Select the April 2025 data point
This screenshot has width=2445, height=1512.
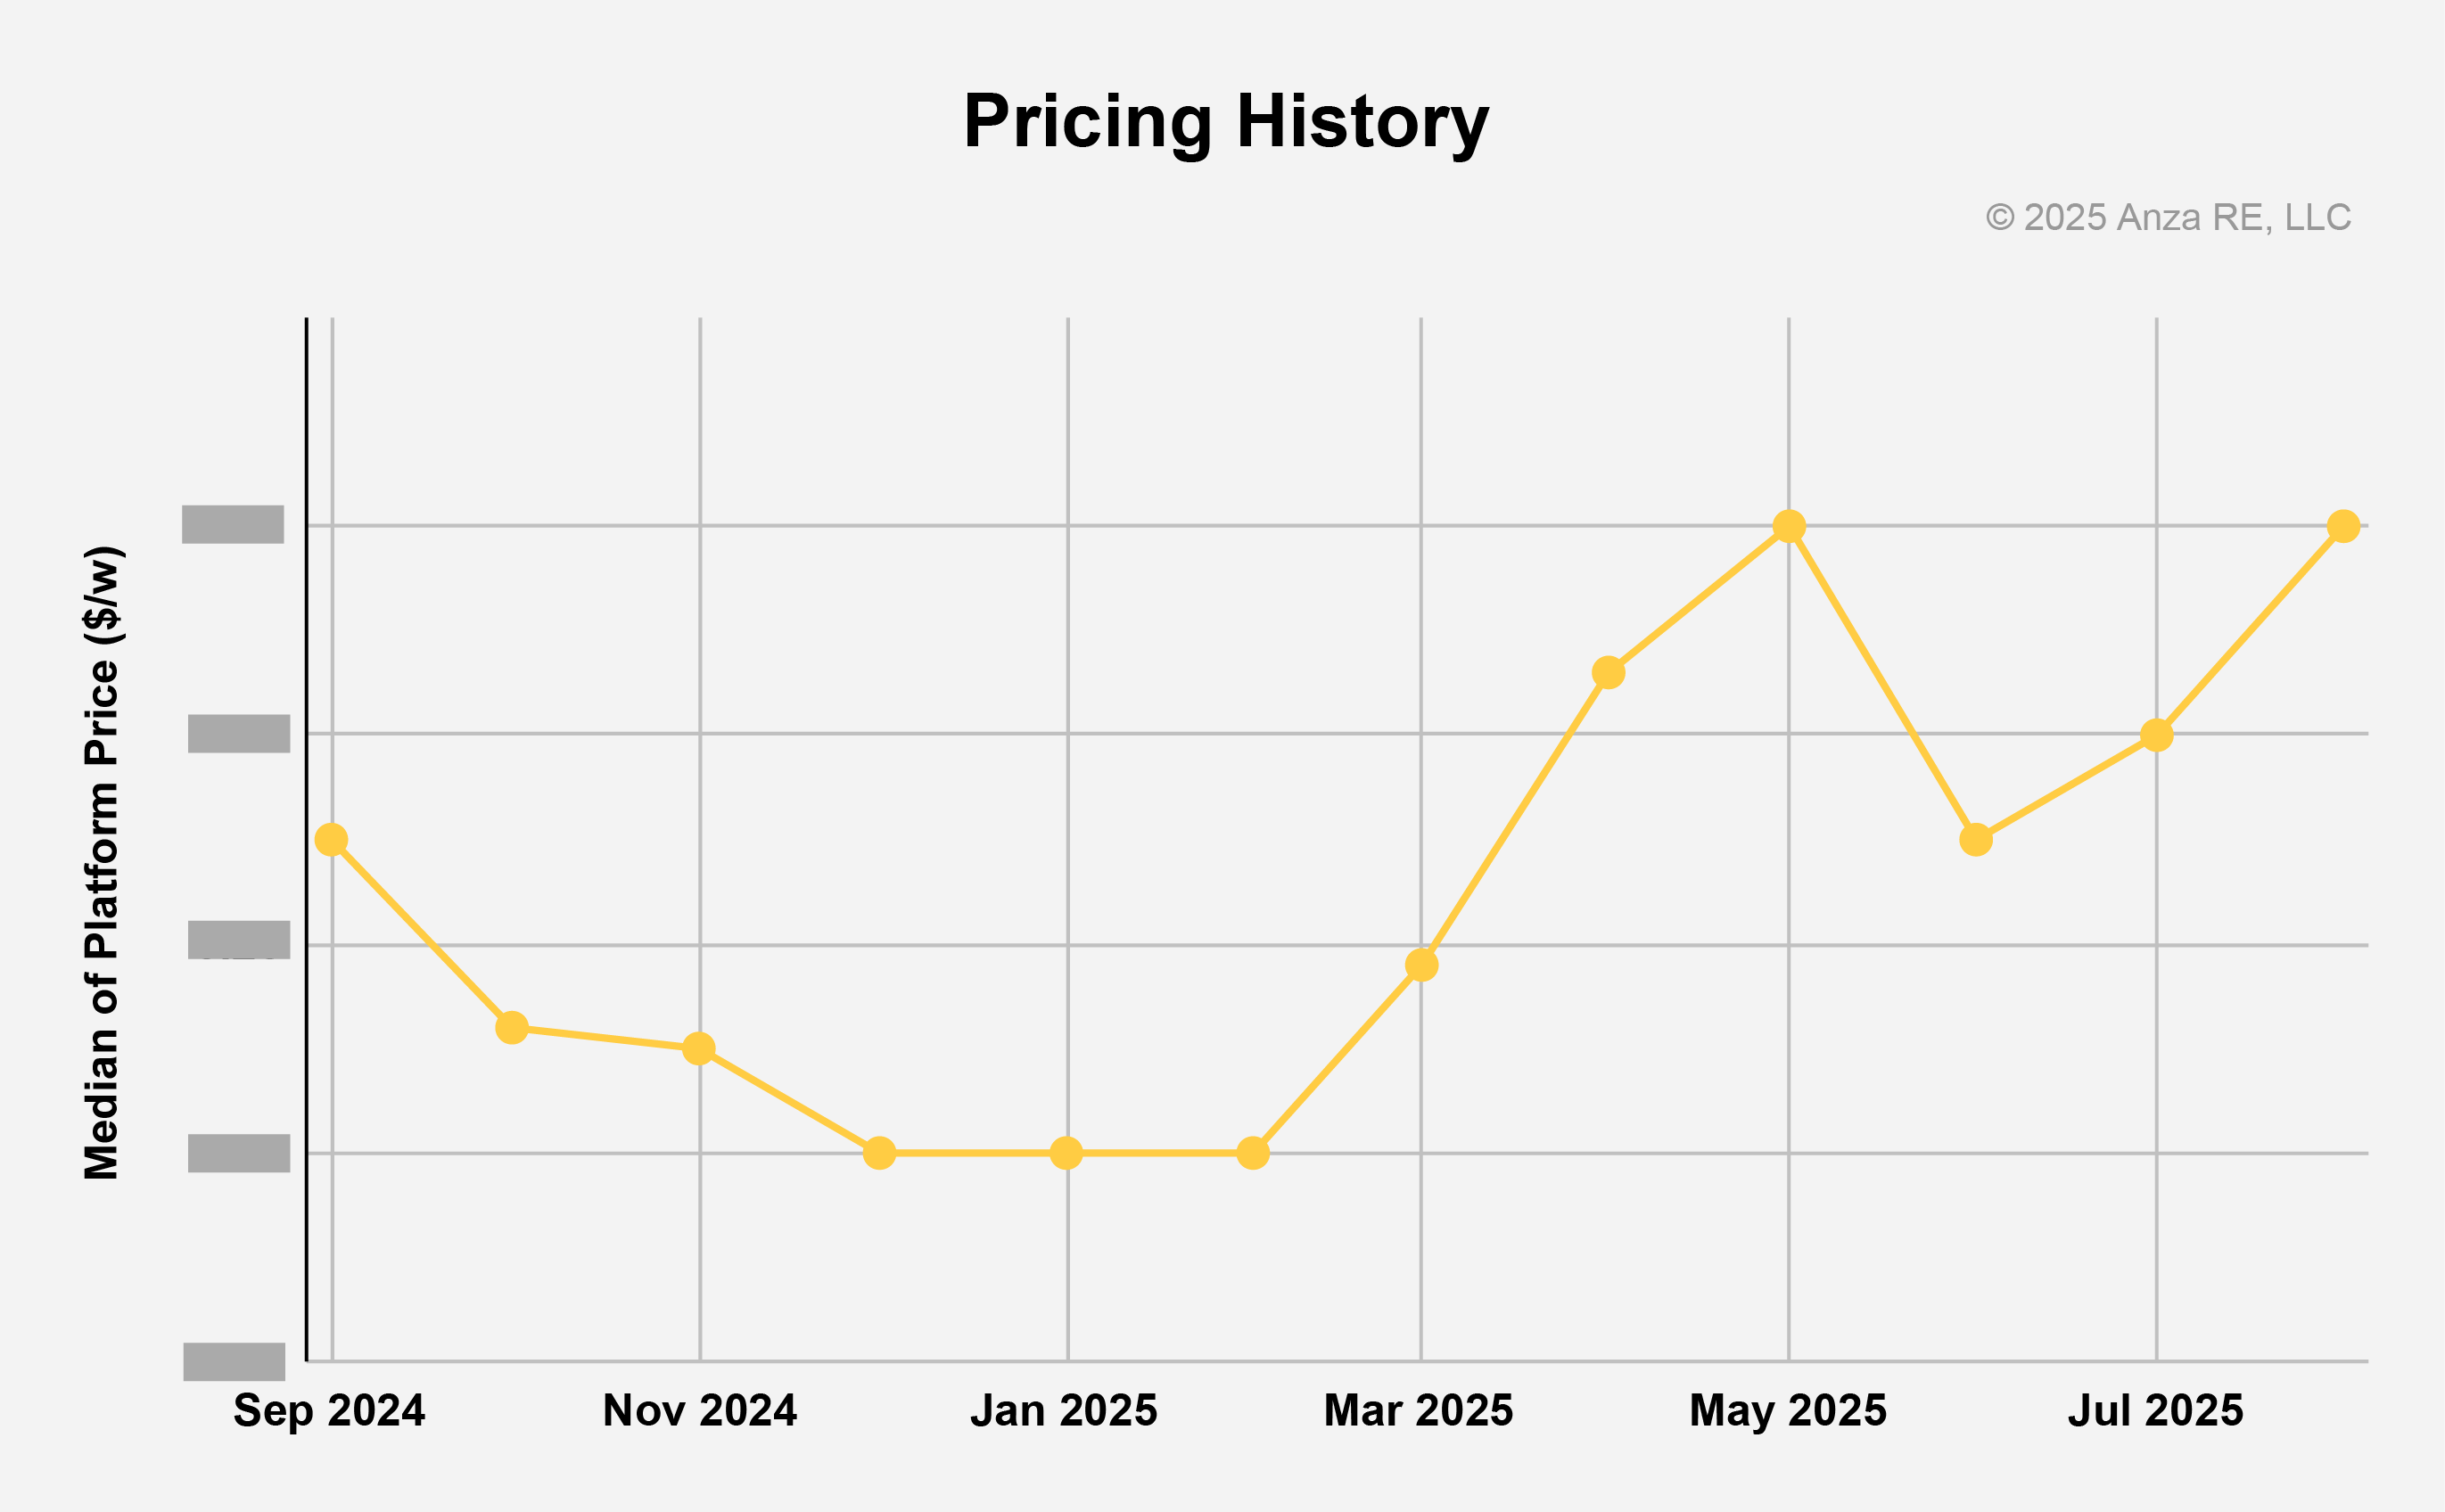(x=1608, y=673)
